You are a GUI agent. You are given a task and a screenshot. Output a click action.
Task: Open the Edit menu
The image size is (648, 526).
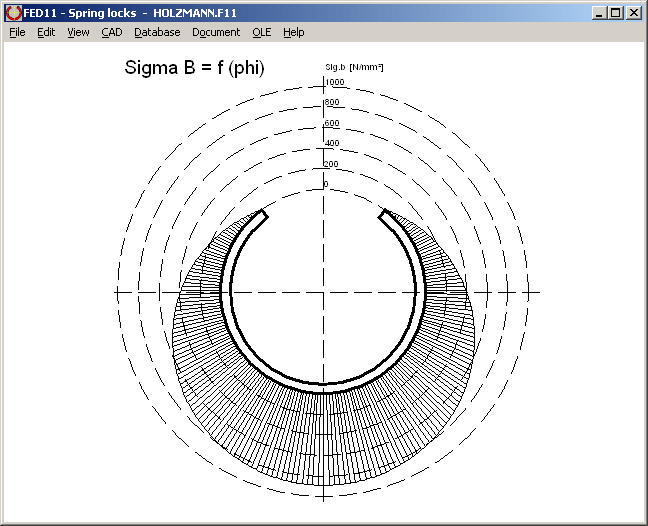pos(46,32)
